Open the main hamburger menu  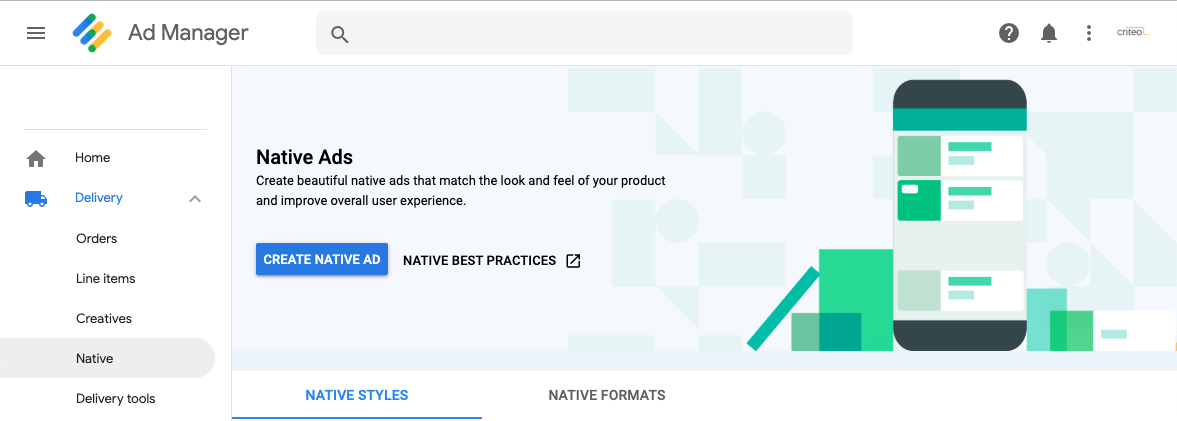[36, 33]
